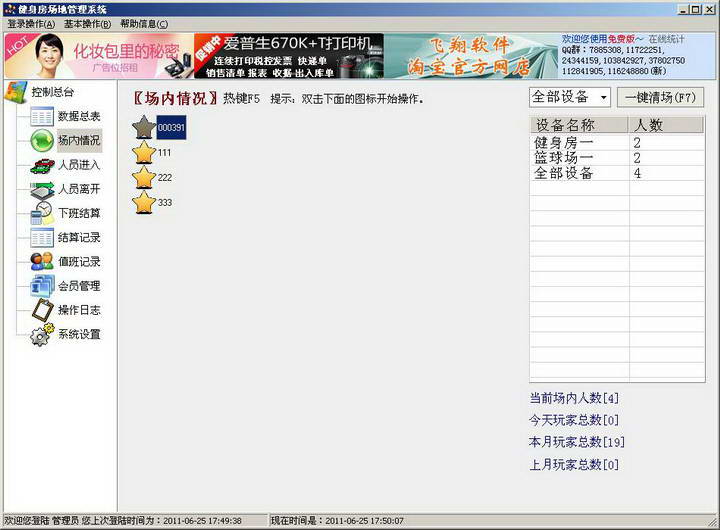Select the green 场内情况 globe icon

(x=42, y=140)
